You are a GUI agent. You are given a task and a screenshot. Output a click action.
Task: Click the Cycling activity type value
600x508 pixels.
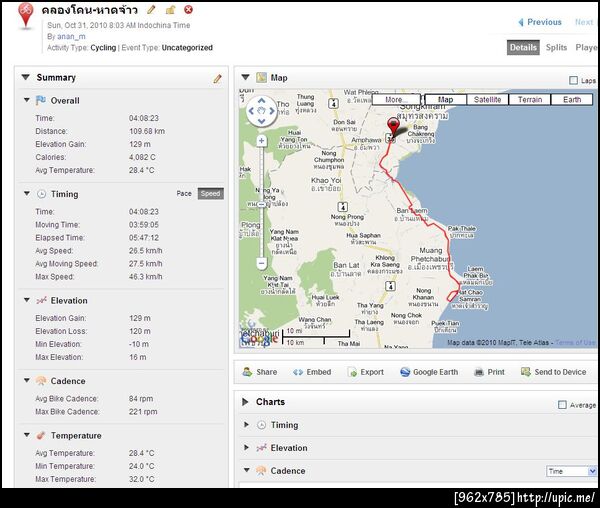(103, 48)
